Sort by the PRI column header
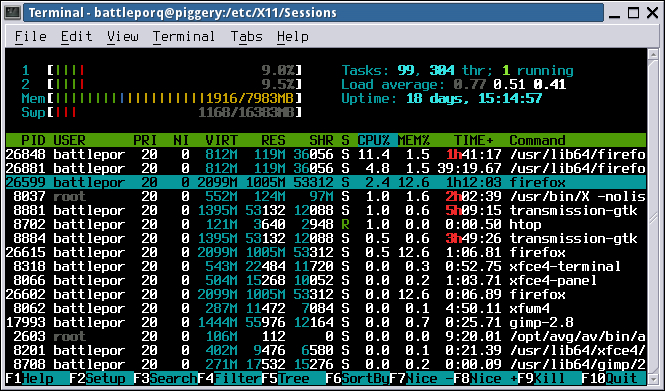665x391 pixels. [145, 140]
